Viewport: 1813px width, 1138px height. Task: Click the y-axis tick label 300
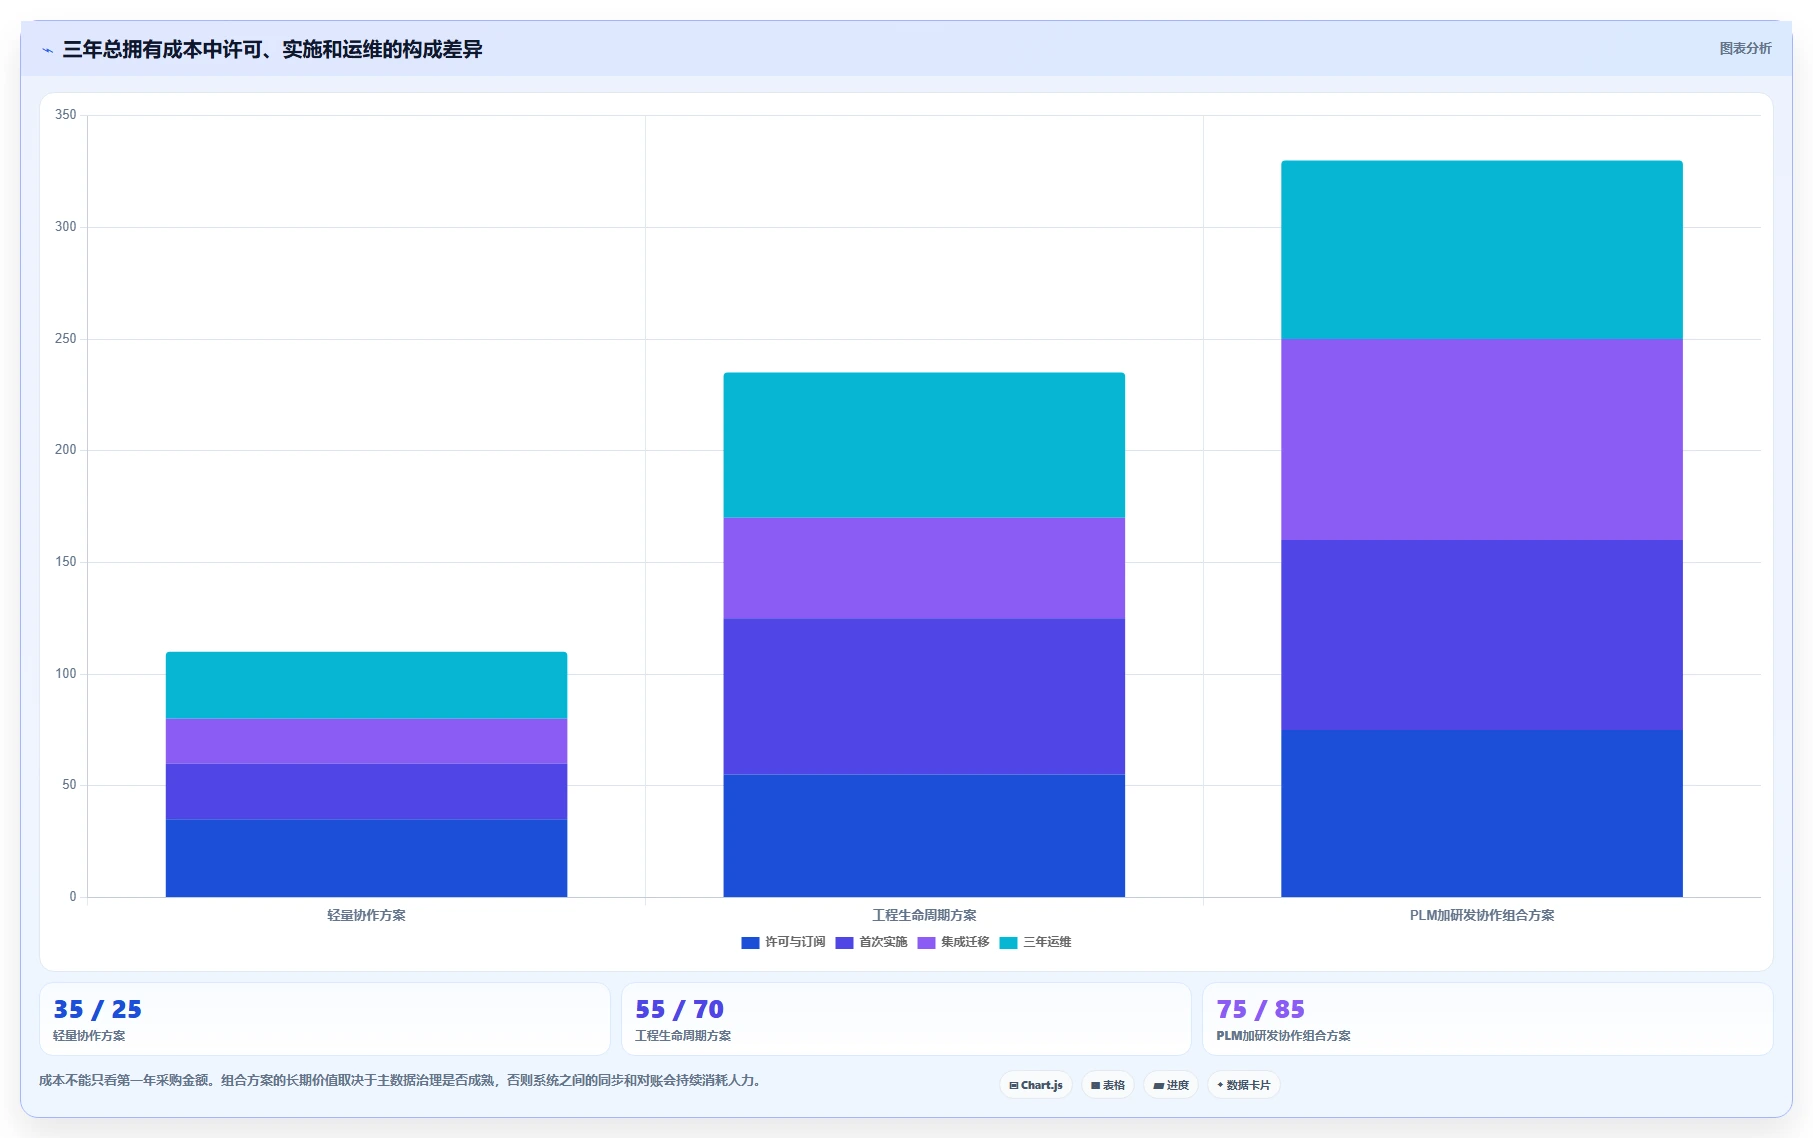click(66, 227)
